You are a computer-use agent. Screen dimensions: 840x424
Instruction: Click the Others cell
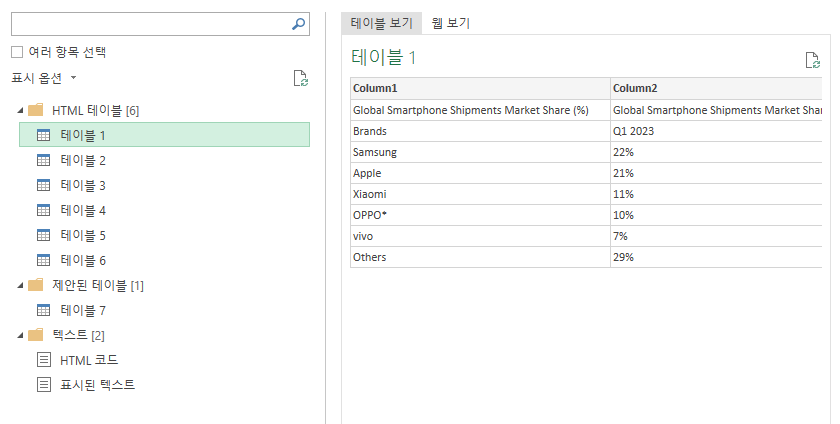481,257
